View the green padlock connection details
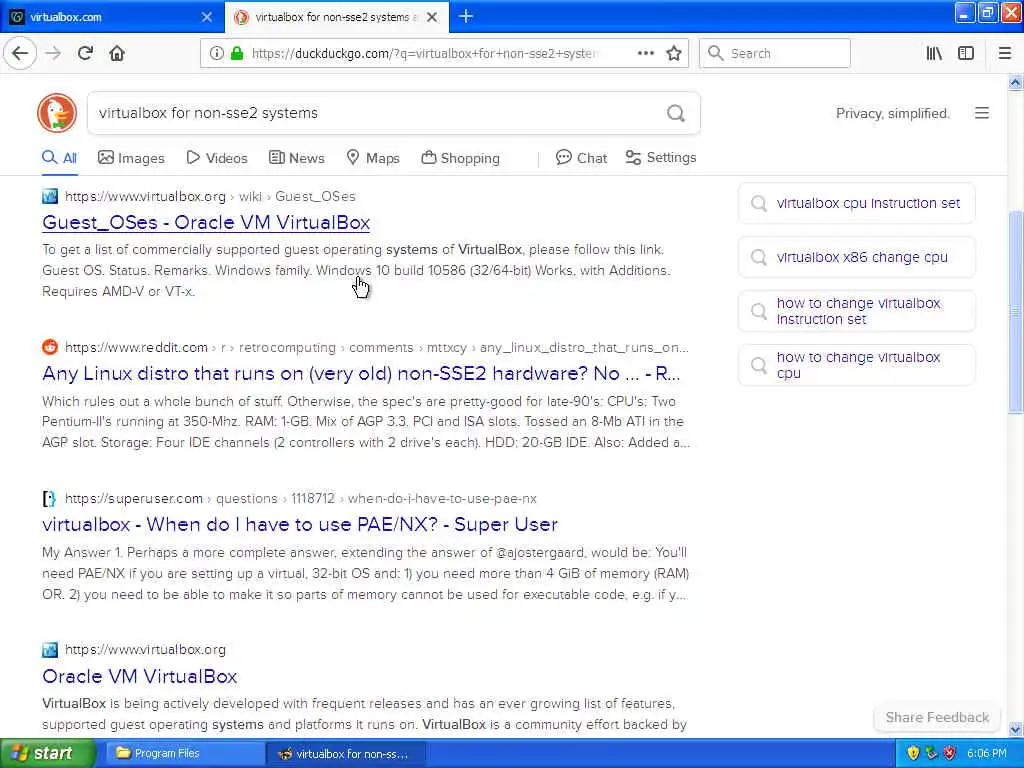 click(x=237, y=54)
